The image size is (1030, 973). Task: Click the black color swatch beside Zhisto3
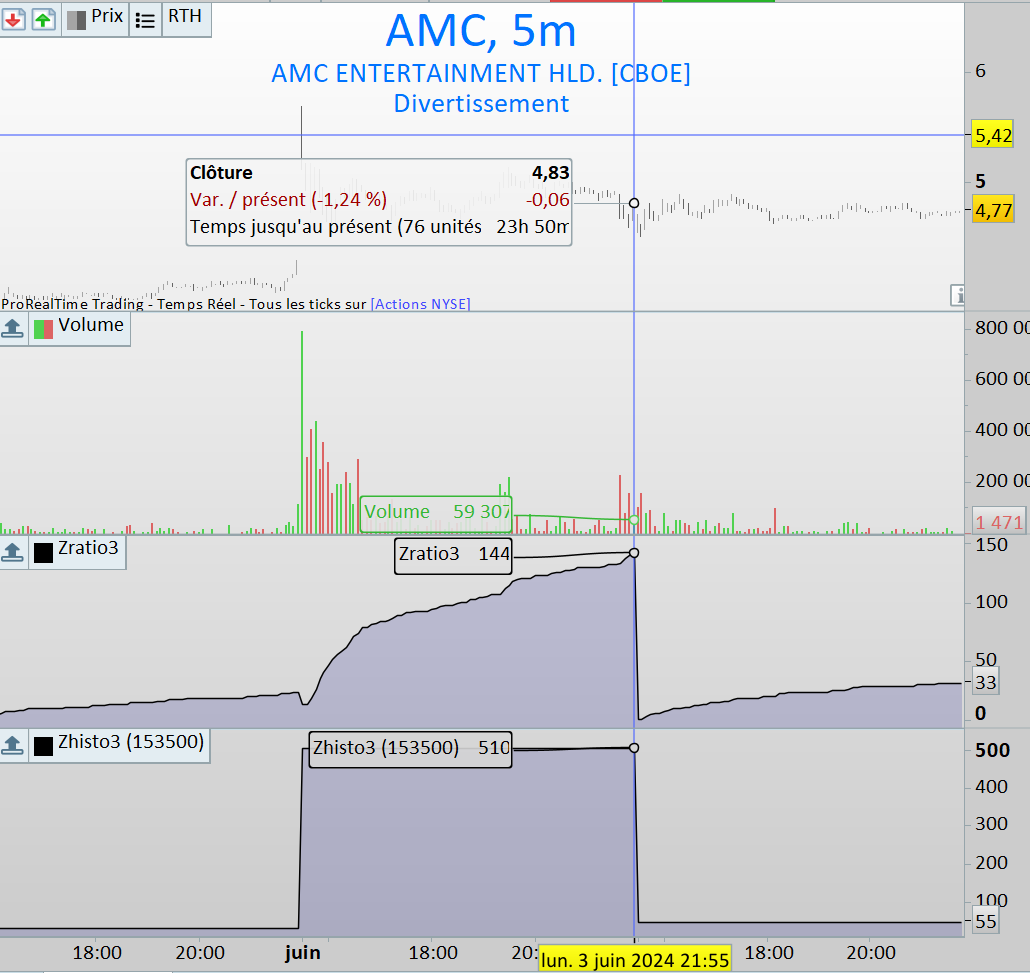[43, 746]
